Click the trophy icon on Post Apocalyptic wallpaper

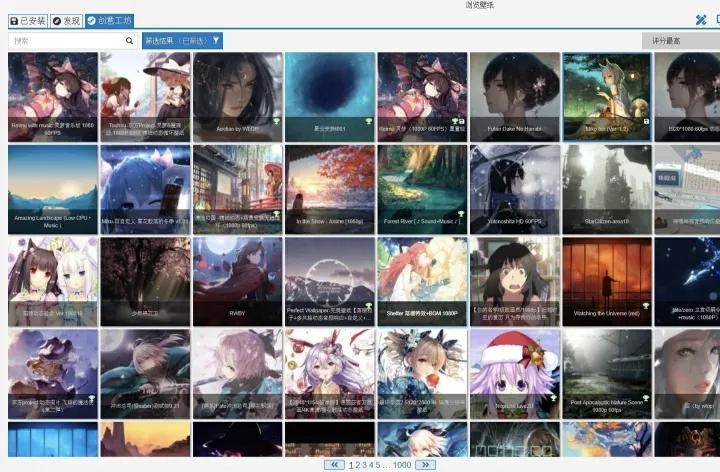pos(646,398)
